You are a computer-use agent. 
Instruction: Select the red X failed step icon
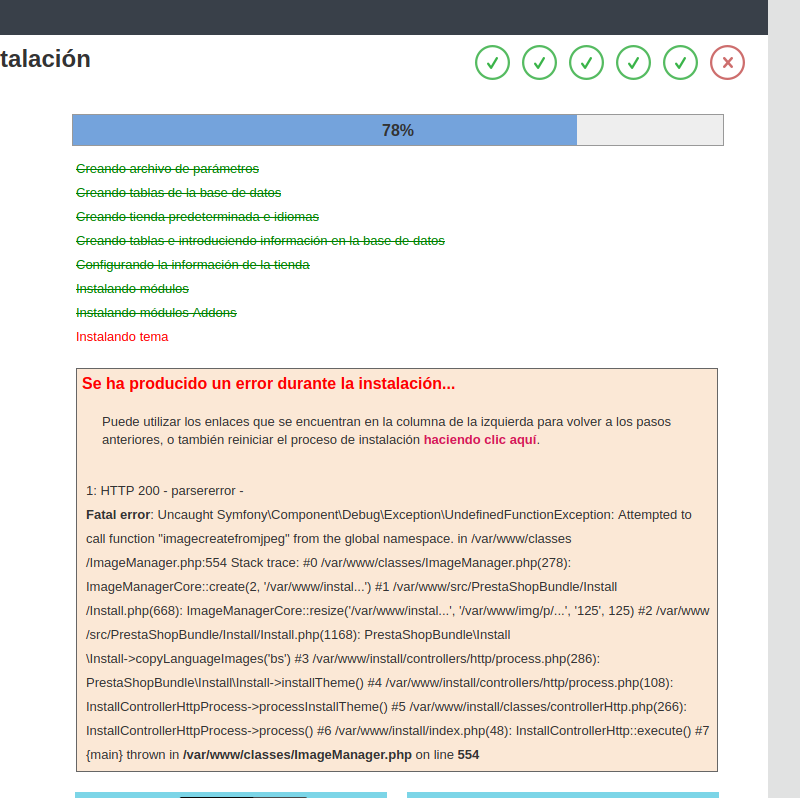coord(727,62)
